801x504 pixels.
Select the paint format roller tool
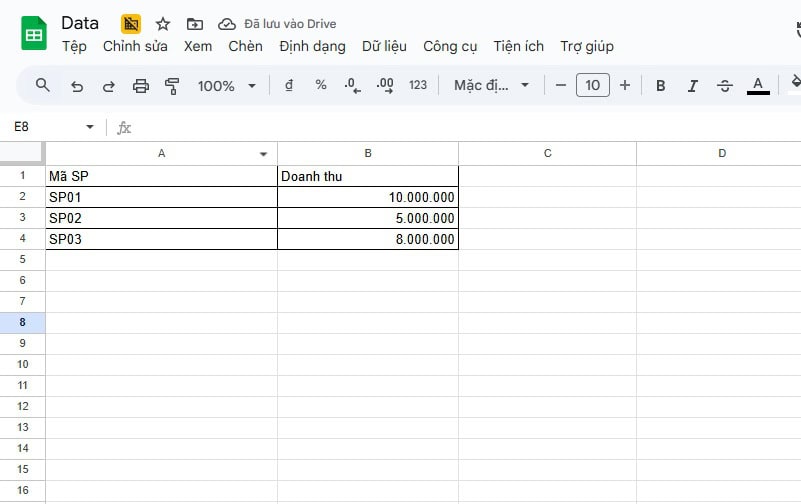click(172, 86)
